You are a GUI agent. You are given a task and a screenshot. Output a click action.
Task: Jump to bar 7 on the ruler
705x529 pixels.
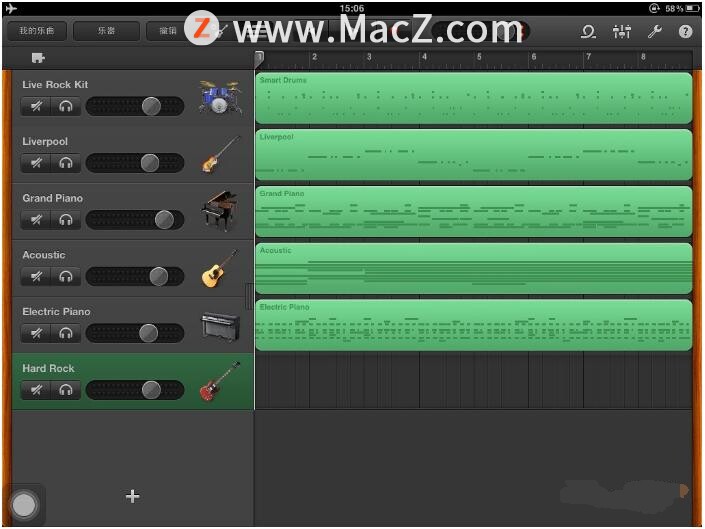coord(589,57)
